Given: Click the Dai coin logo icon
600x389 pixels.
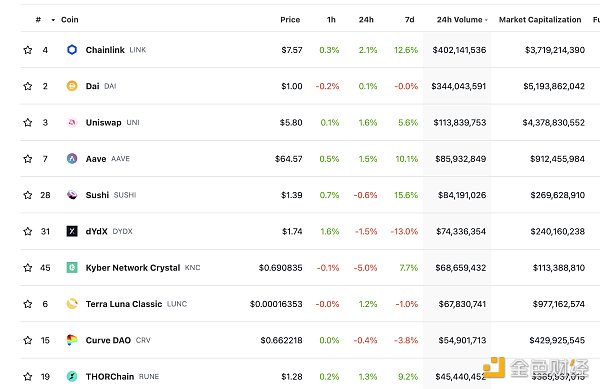Looking at the screenshot, I should pyautogui.click(x=72, y=86).
